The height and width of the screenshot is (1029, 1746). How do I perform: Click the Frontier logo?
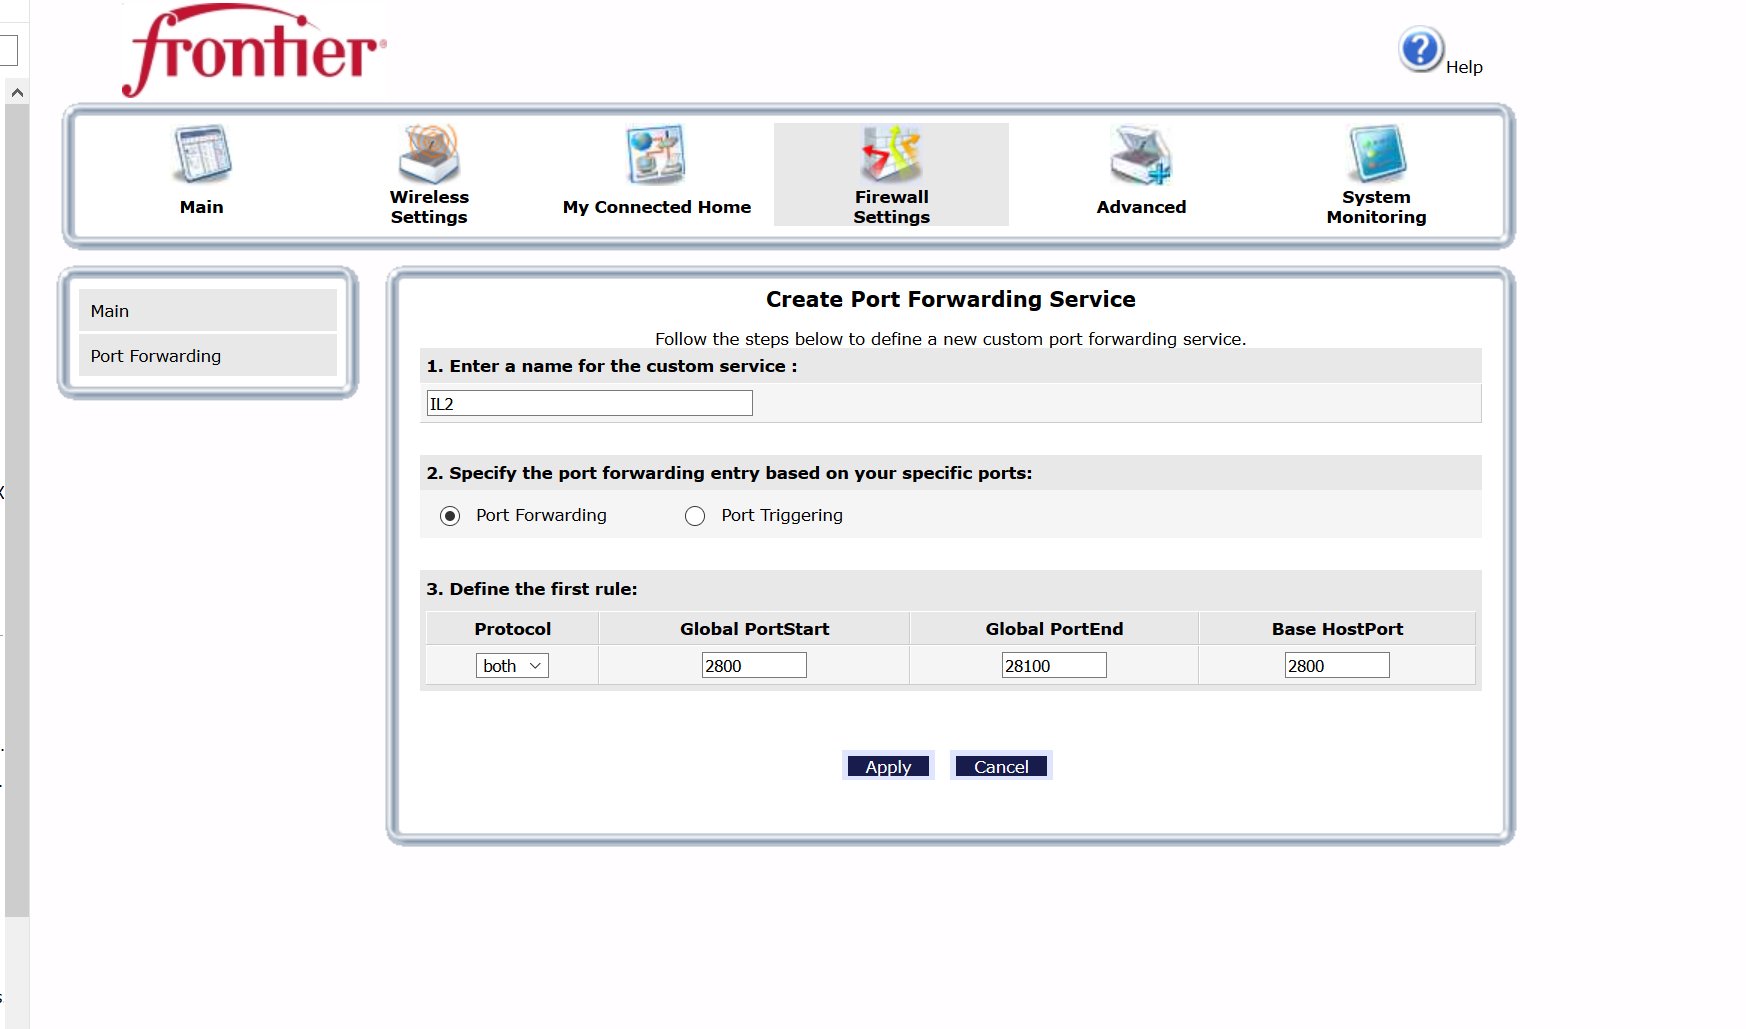(x=254, y=50)
